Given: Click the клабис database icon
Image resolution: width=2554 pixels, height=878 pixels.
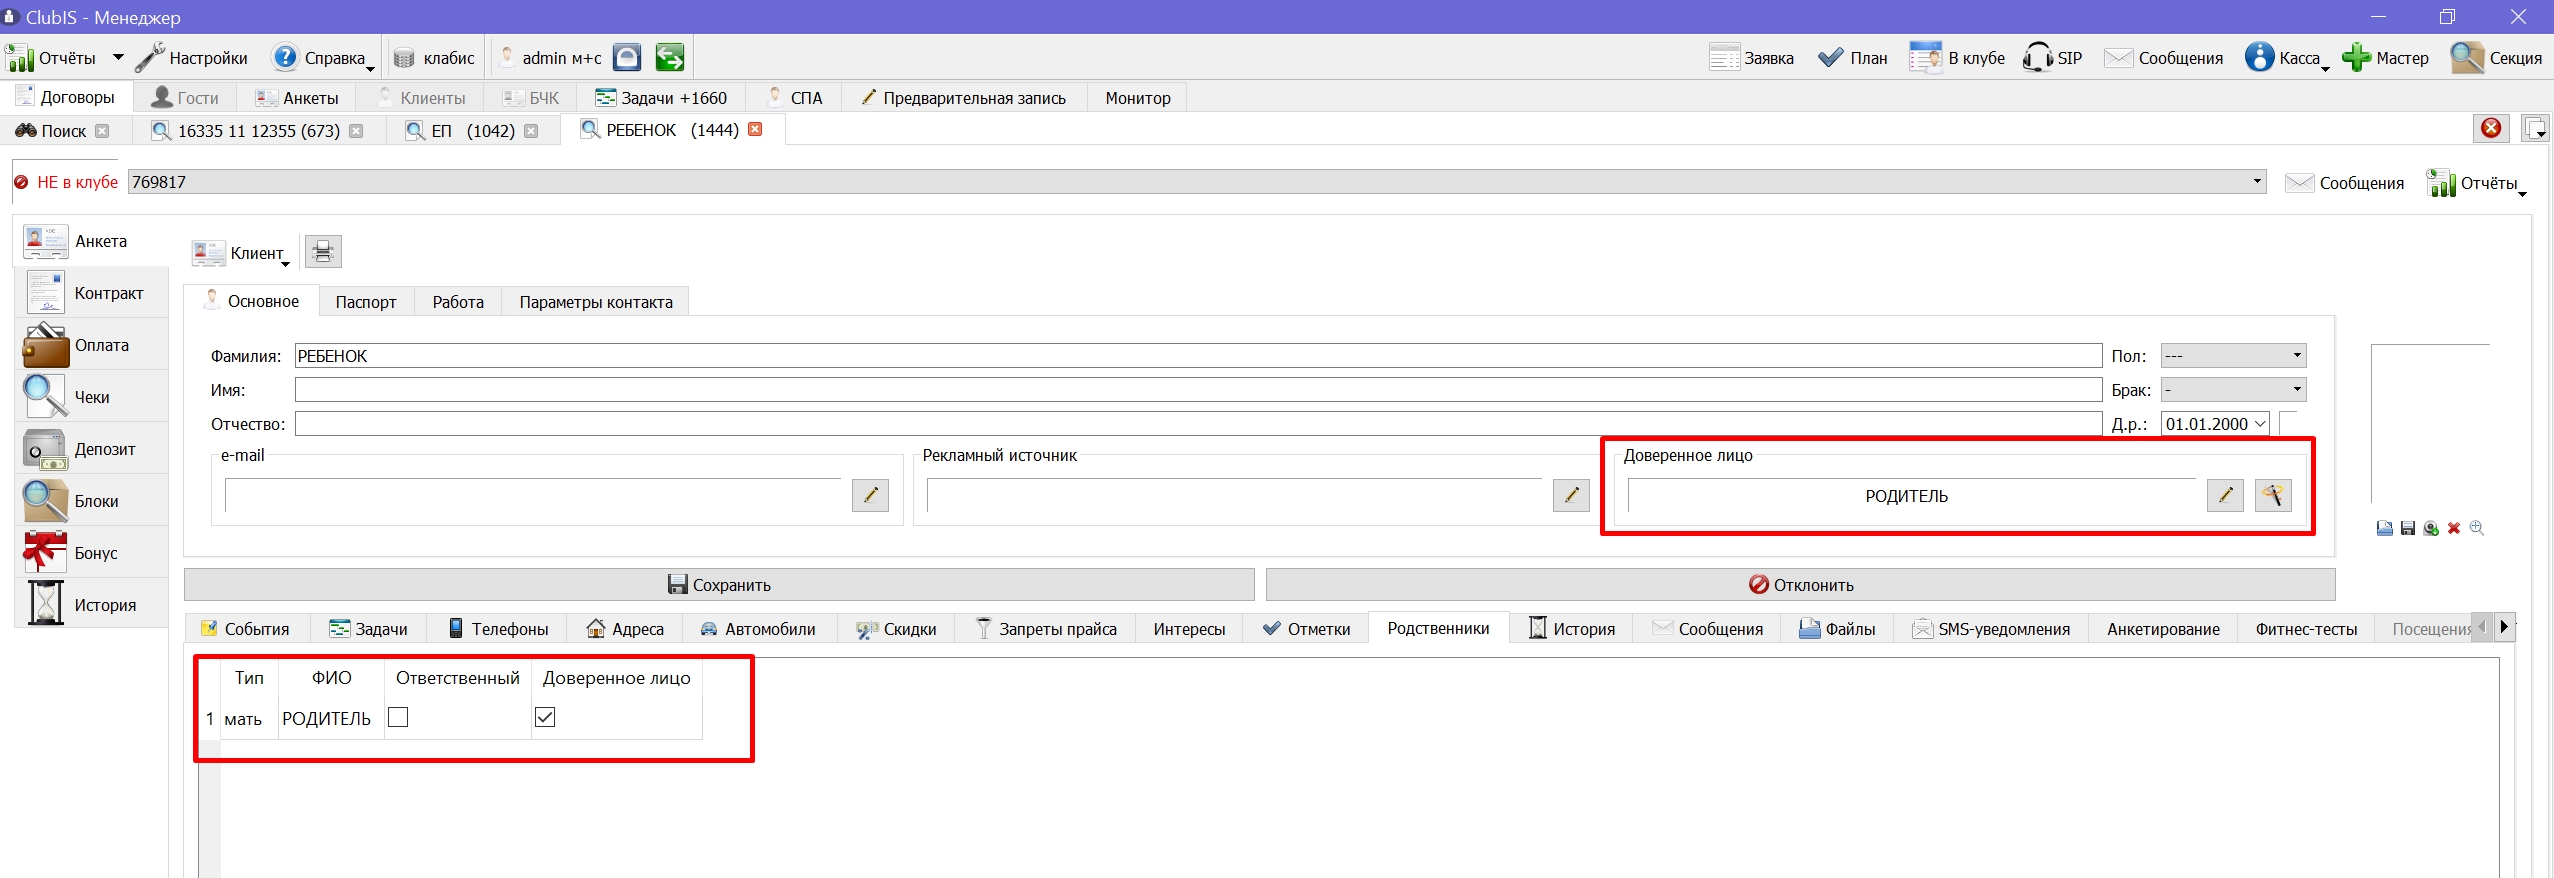Looking at the screenshot, I should coord(403,58).
